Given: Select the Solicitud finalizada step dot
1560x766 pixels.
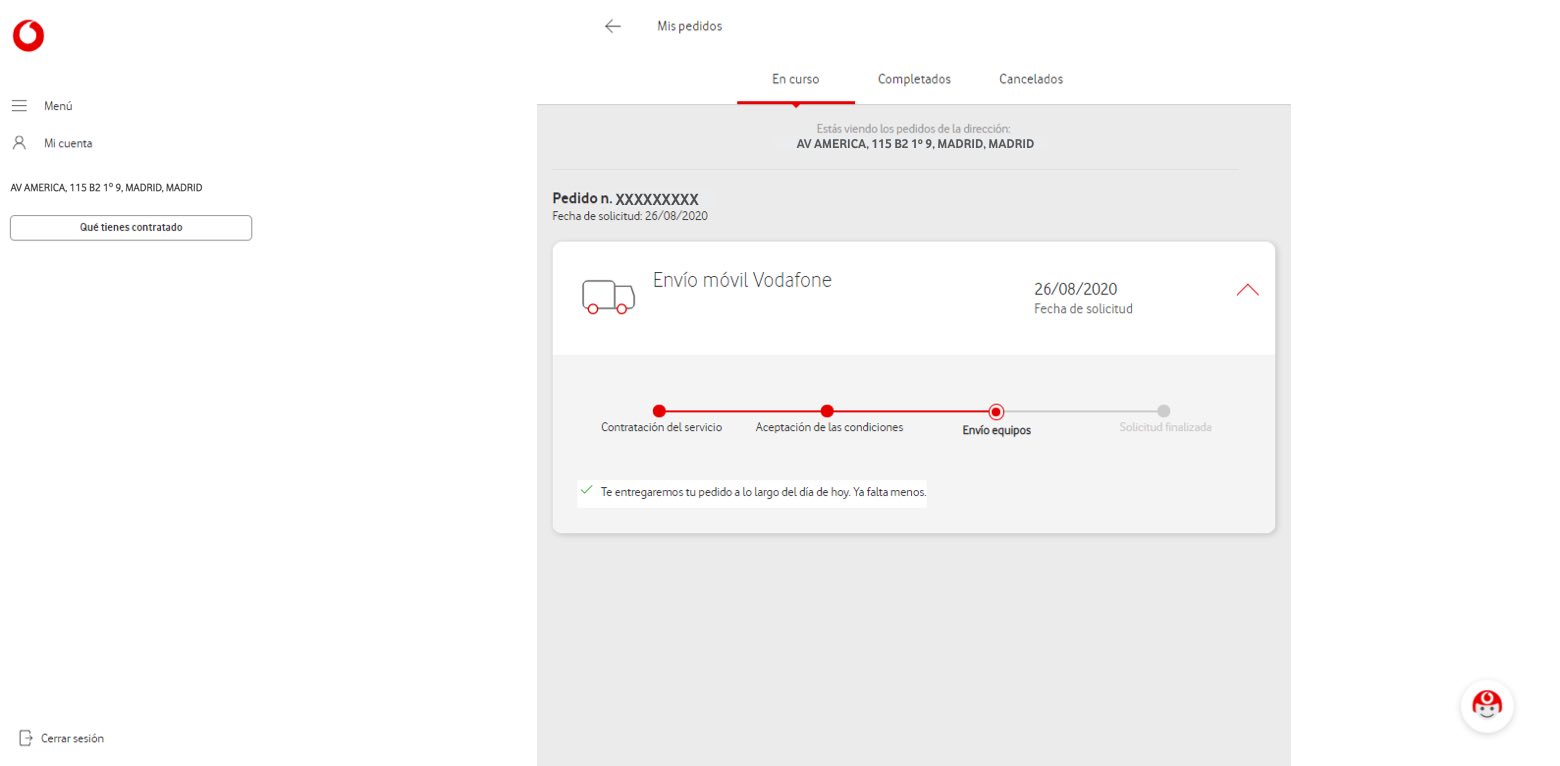Looking at the screenshot, I should pyautogui.click(x=1164, y=411).
